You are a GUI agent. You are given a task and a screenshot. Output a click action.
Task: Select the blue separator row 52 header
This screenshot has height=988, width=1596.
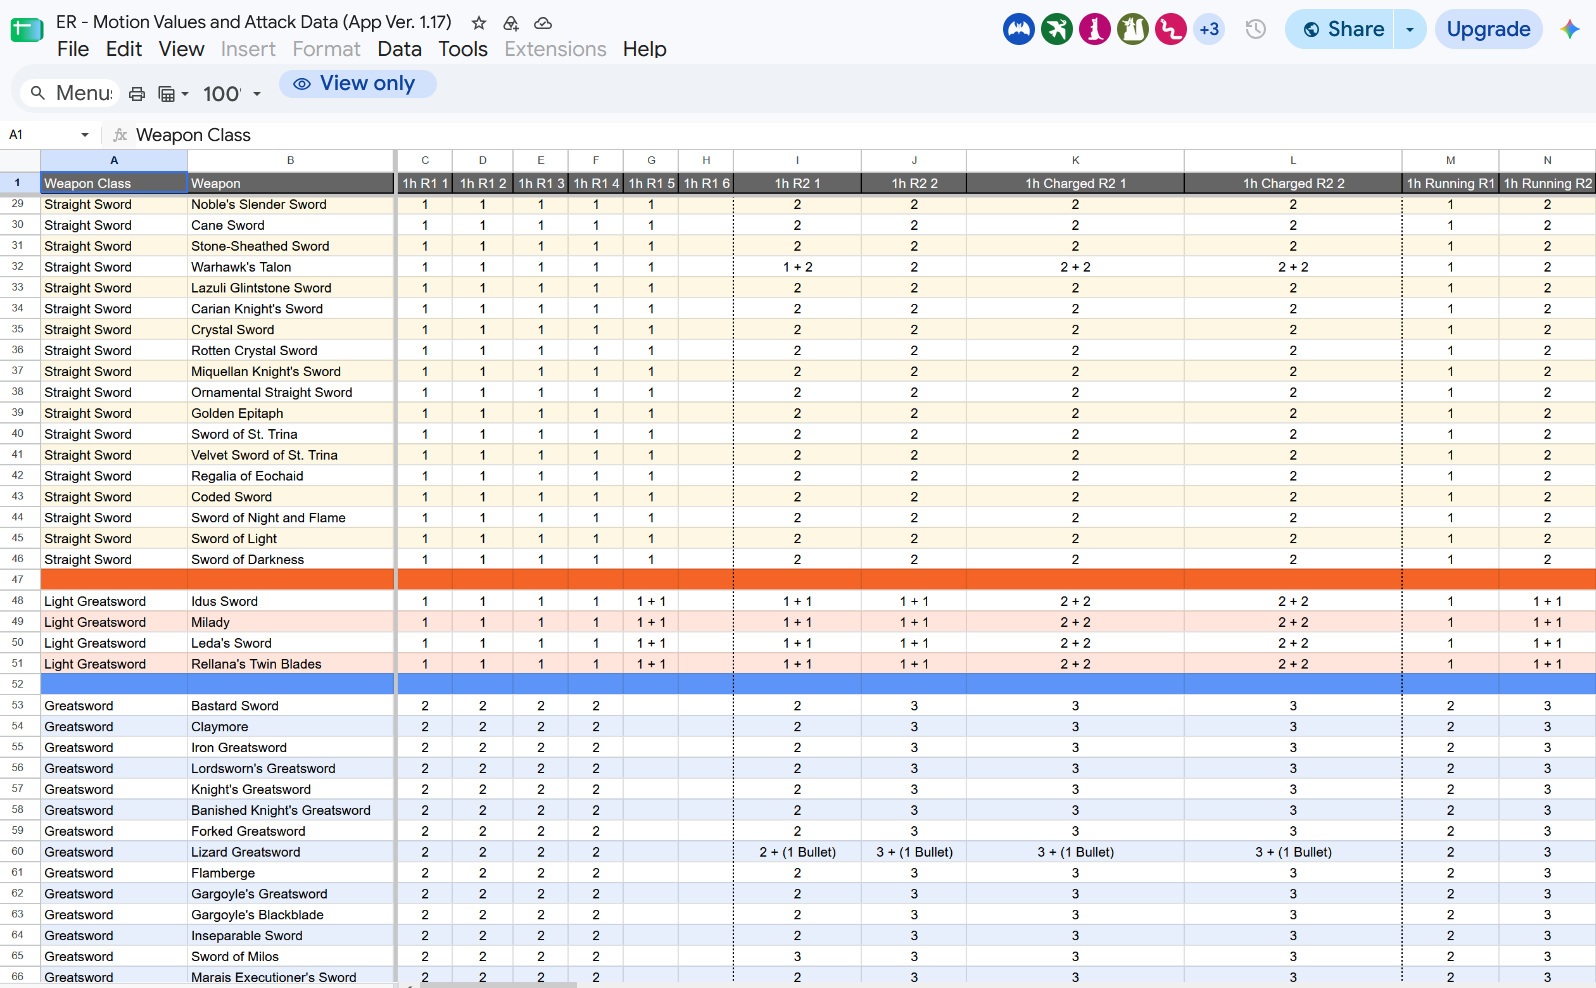(18, 684)
